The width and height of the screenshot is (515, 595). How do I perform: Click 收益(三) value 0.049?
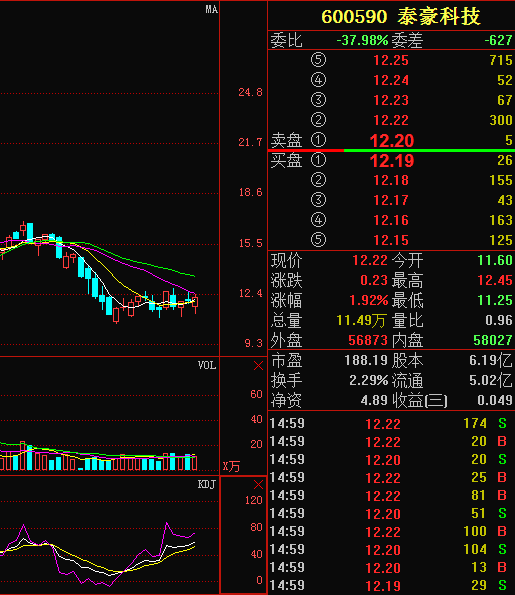495,400
